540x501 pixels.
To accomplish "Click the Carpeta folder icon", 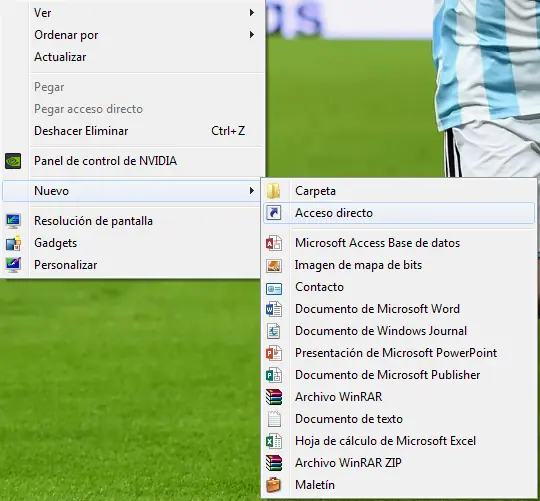I will (274, 191).
